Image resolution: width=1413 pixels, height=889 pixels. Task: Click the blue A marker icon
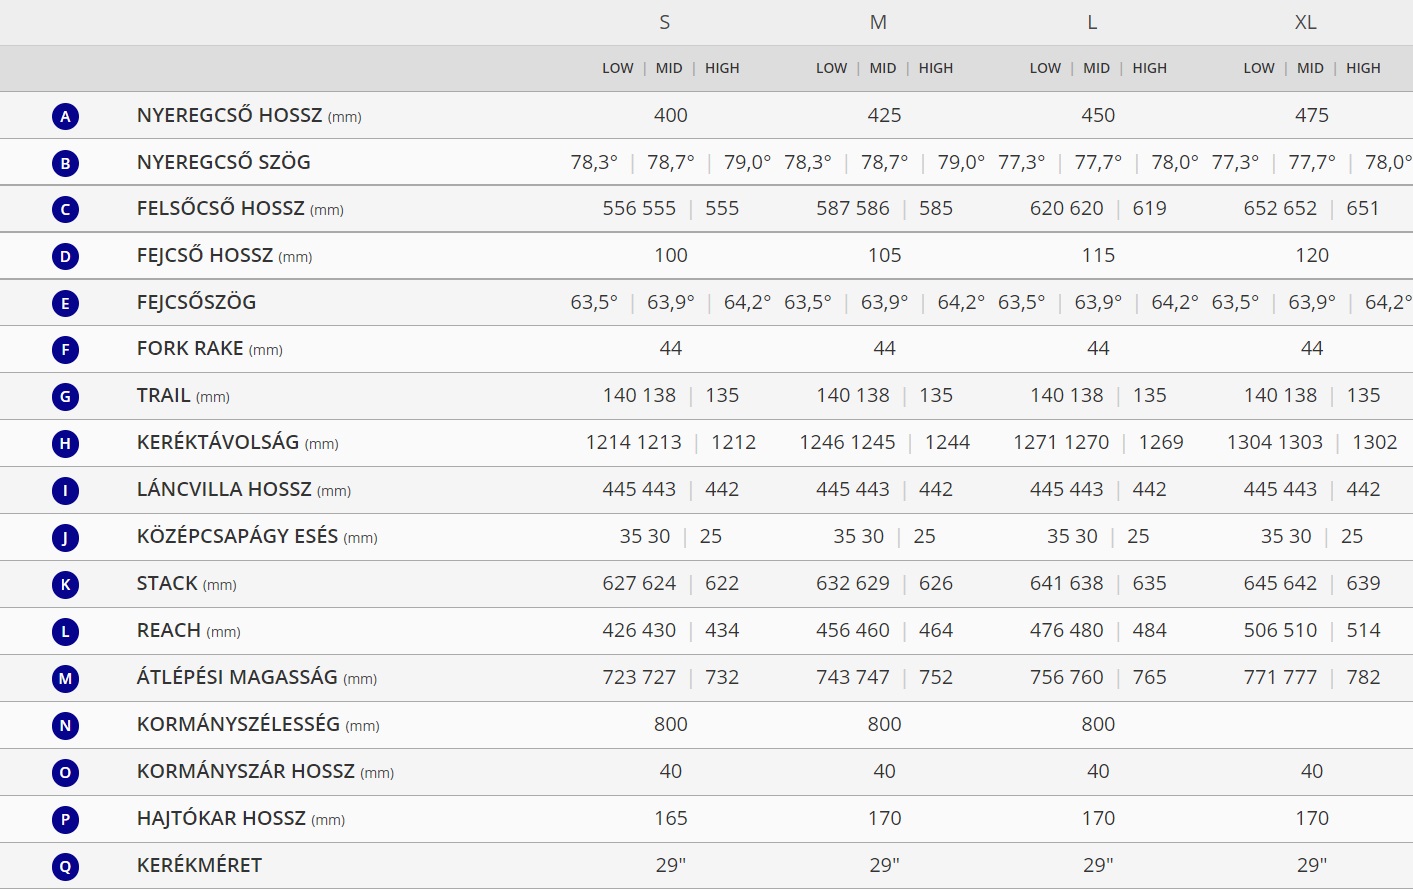point(65,117)
